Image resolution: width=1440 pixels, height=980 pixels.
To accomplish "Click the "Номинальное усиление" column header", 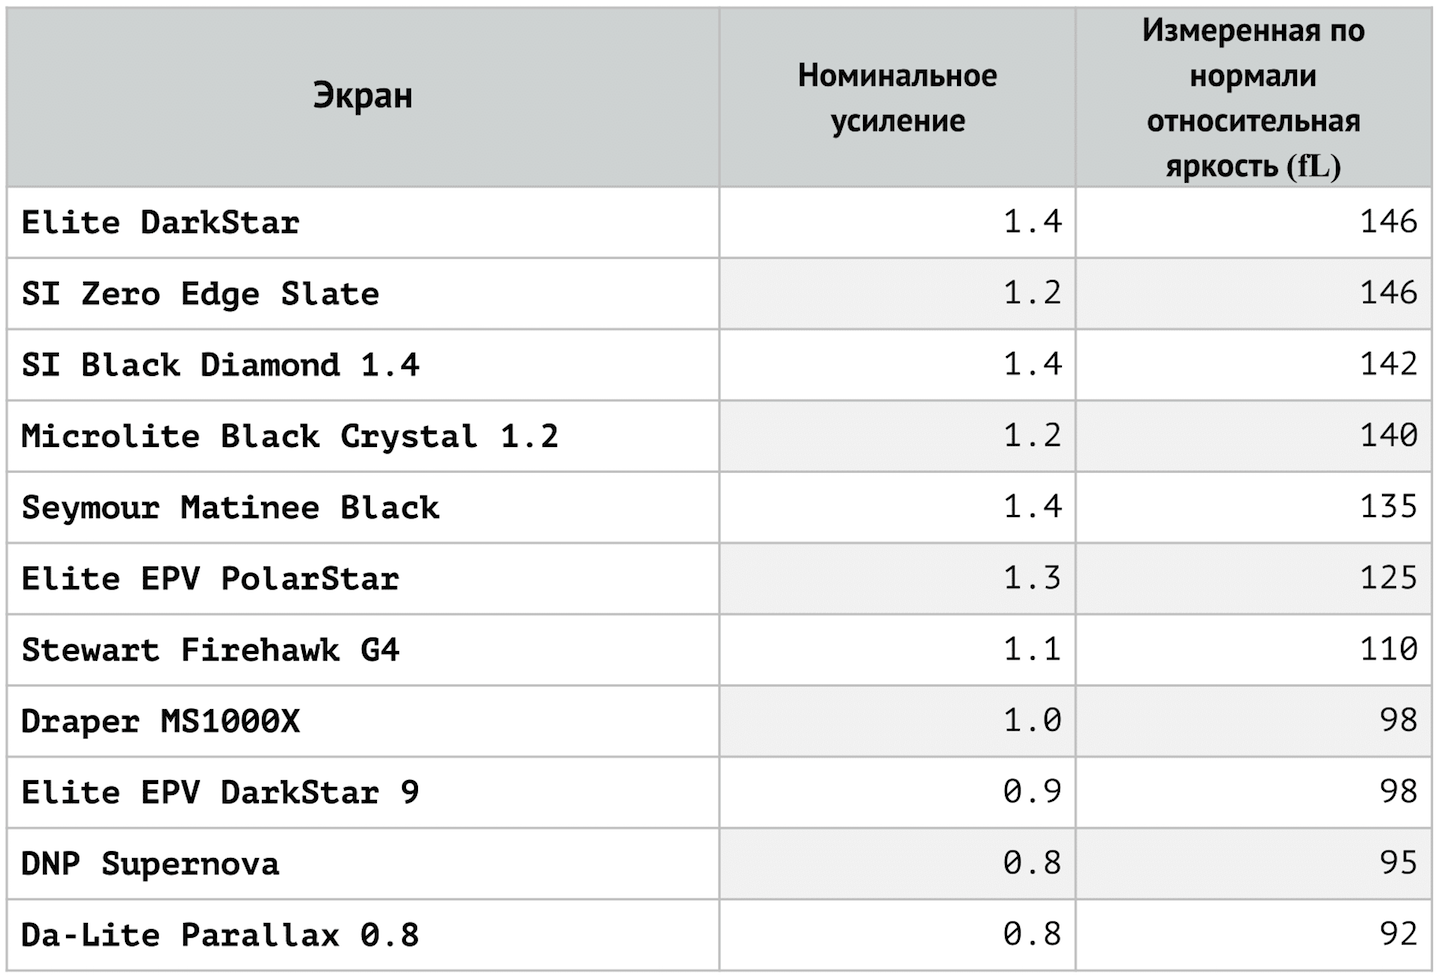I will click(897, 98).
